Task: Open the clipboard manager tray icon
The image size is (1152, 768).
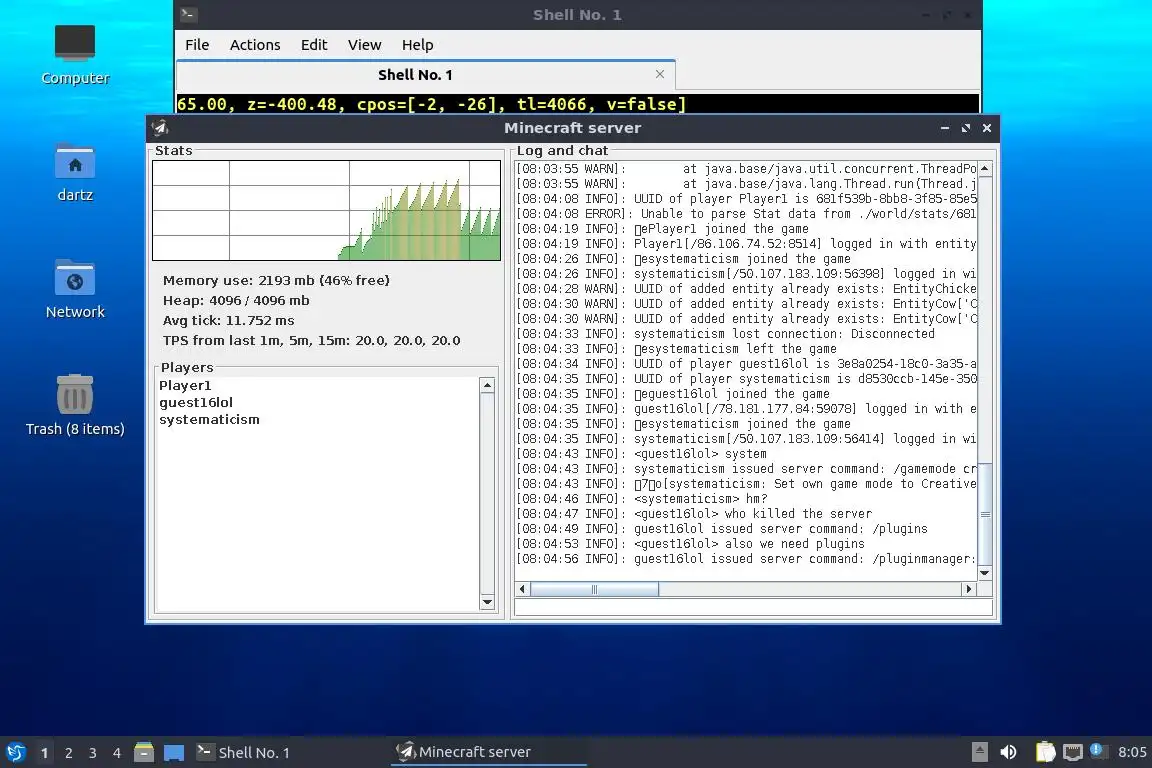Action: tap(1045, 752)
